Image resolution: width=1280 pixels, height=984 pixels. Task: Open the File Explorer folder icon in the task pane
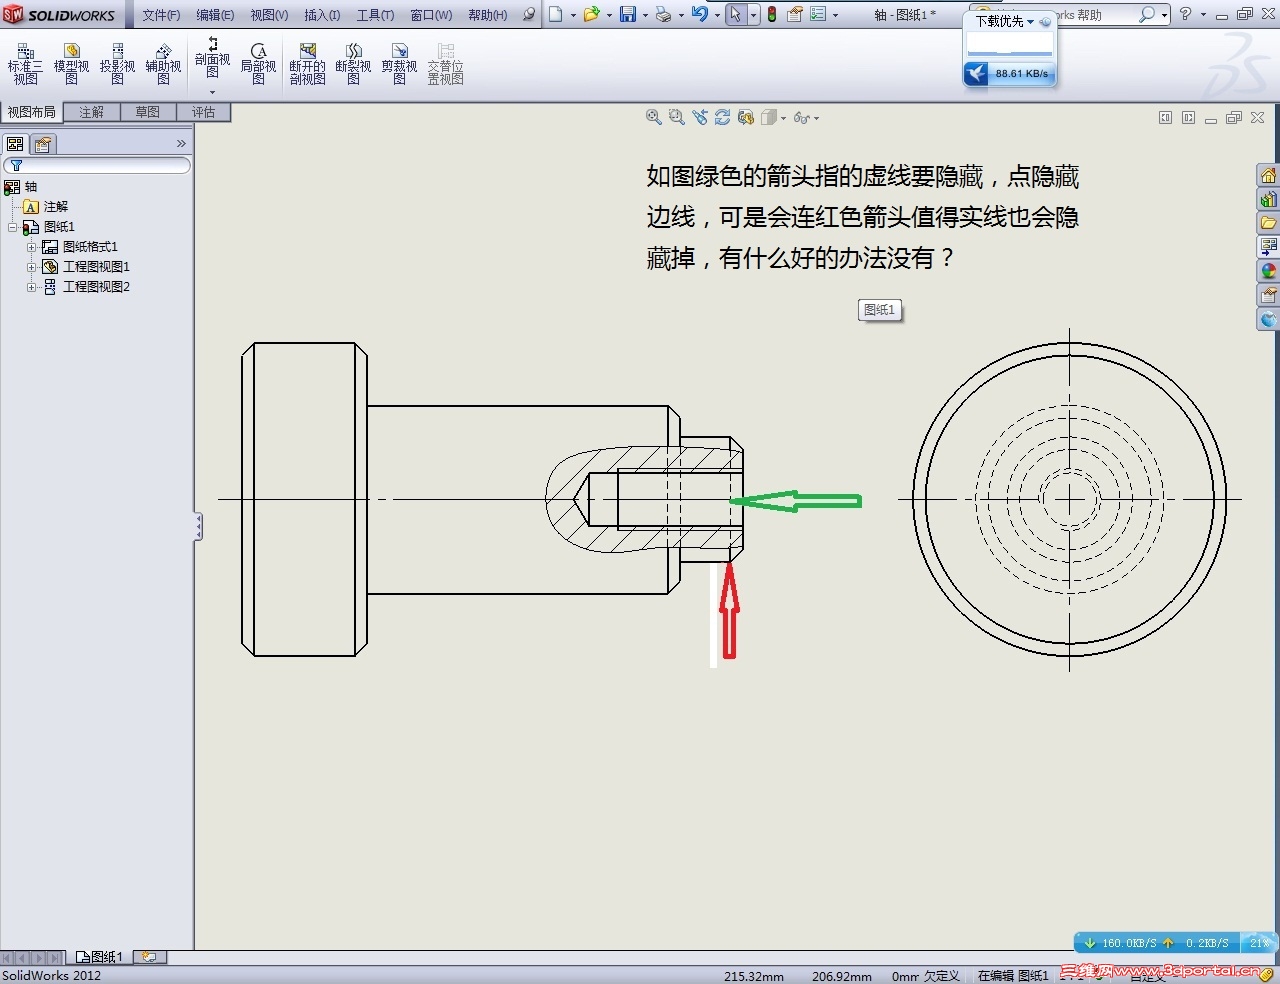1268,223
